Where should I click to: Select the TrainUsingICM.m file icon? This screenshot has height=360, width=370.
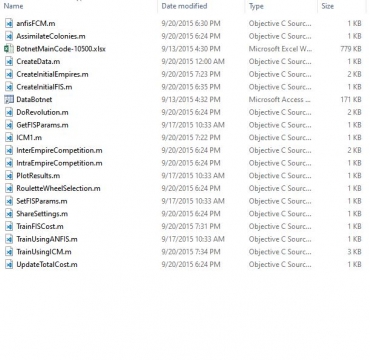pos(9,252)
